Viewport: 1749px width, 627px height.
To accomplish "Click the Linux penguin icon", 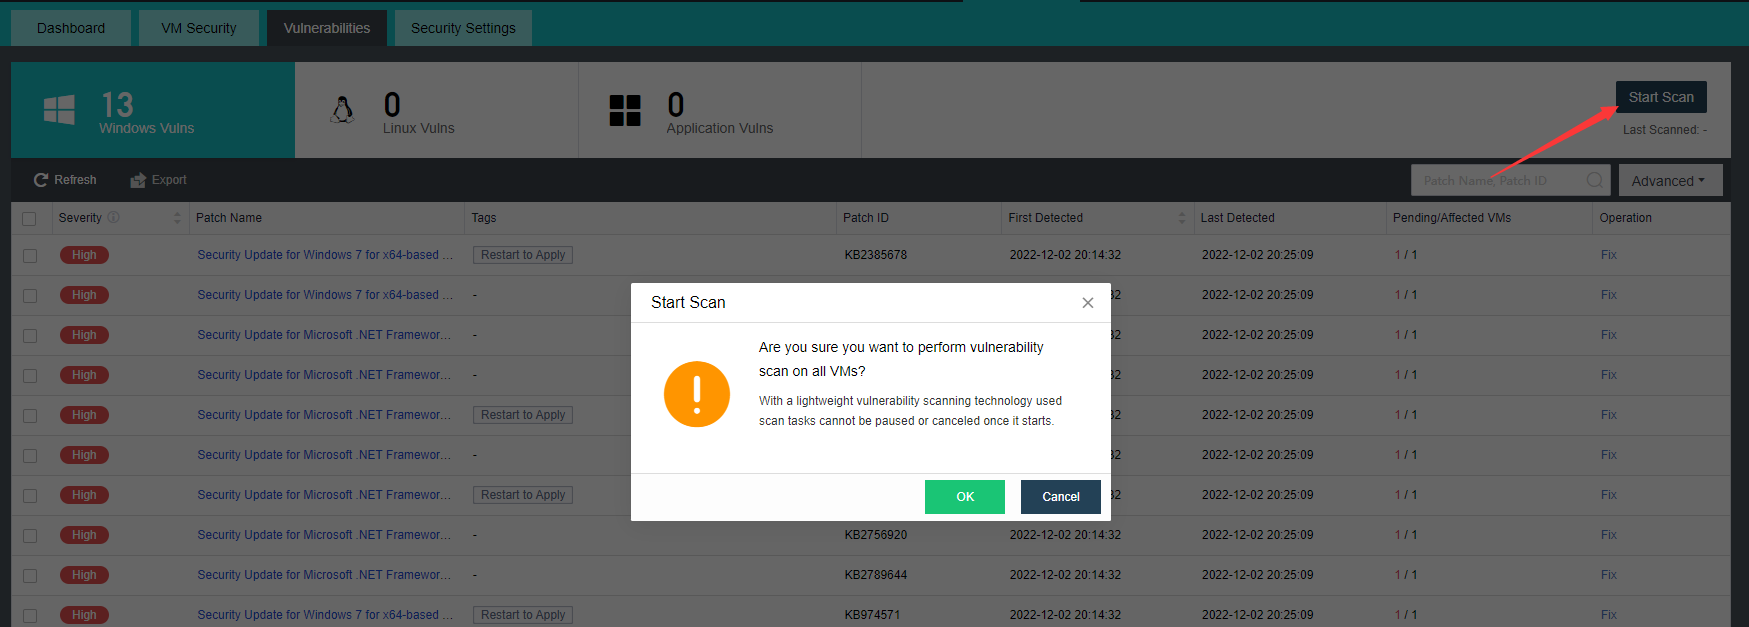I will click(342, 110).
